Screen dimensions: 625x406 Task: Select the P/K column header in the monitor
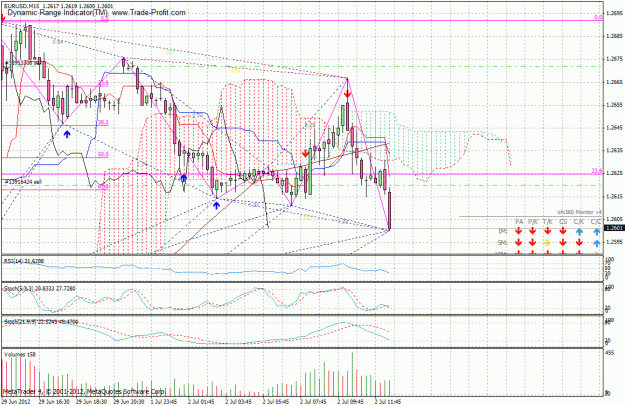(x=533, y=222)
